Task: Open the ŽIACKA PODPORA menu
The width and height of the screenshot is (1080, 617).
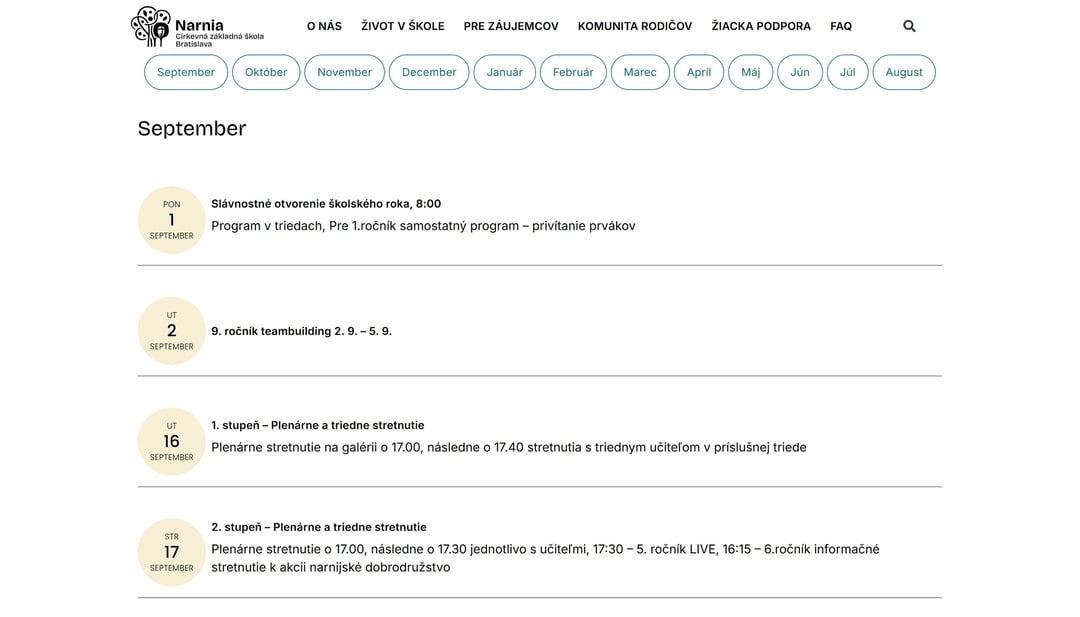Action: pyautogui.click(x=761, y=26)
